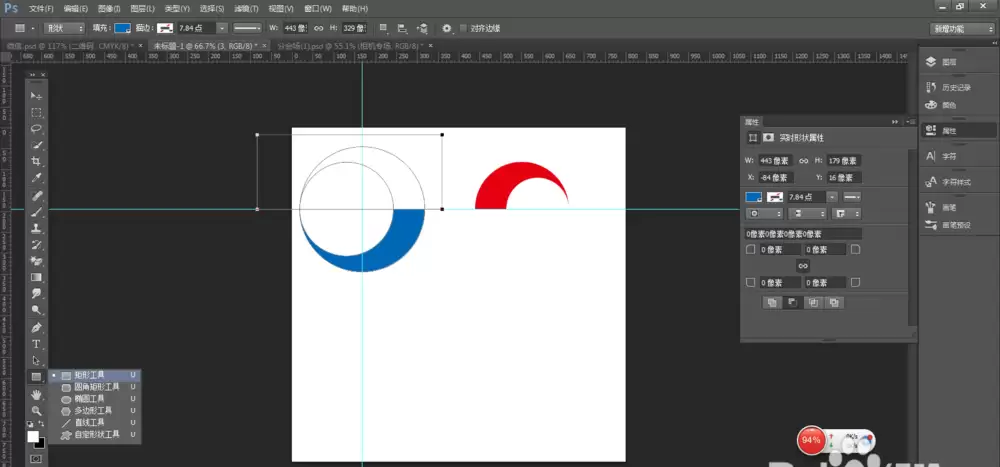Select the Rectangular Marquee tool
Image resolution: width=1000 pixels, height=467 pixels.
click(36, 112)
